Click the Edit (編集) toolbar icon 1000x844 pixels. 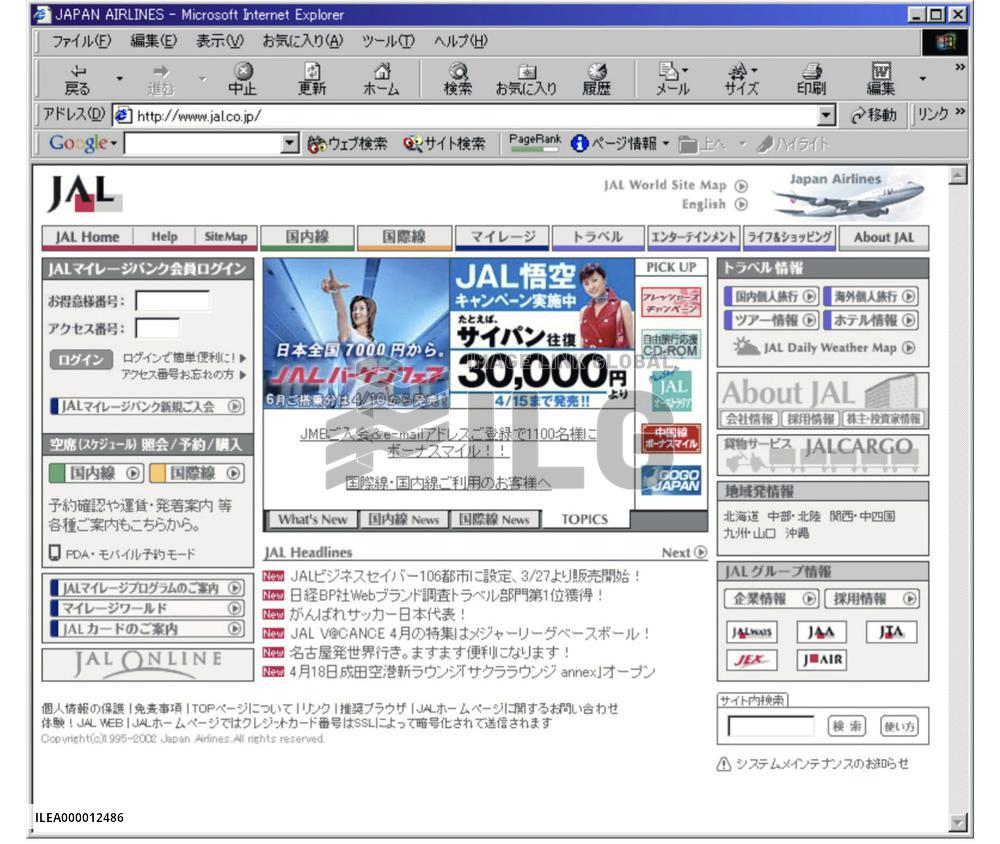coord(881,80)
